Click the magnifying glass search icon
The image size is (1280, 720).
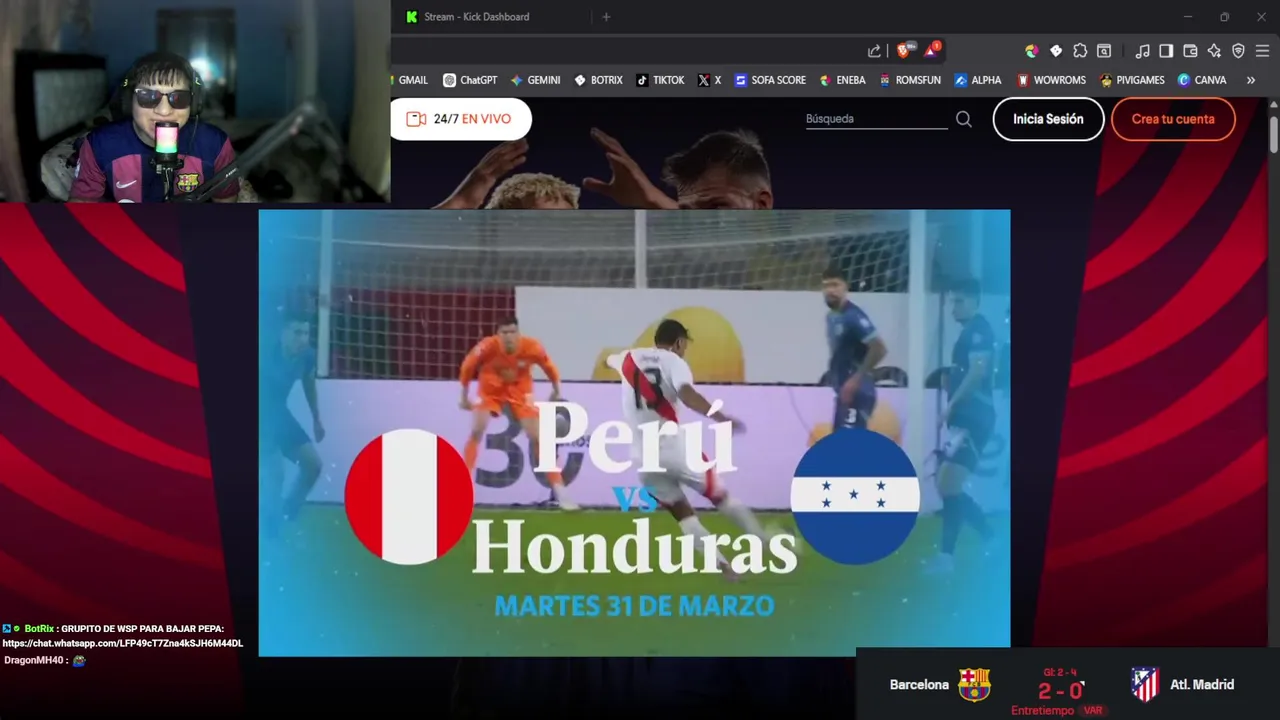(964, 119)
